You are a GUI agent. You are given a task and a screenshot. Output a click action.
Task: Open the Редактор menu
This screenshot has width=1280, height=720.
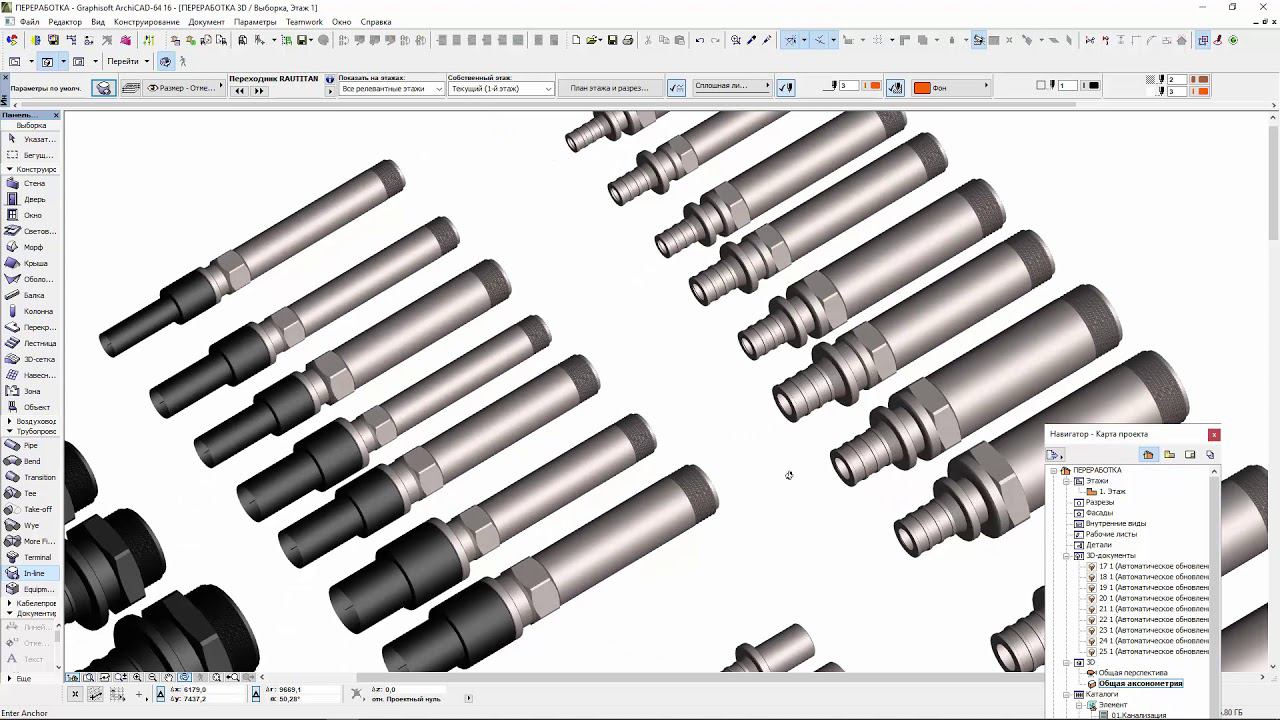pos(65,22)
